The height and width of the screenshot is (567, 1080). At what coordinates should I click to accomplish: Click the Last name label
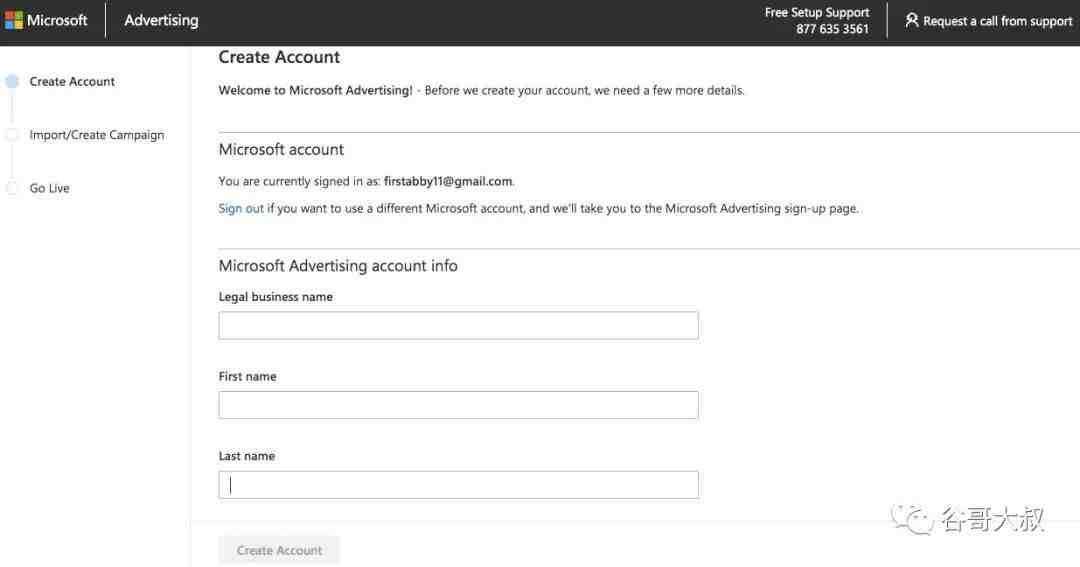click(247, 456)
